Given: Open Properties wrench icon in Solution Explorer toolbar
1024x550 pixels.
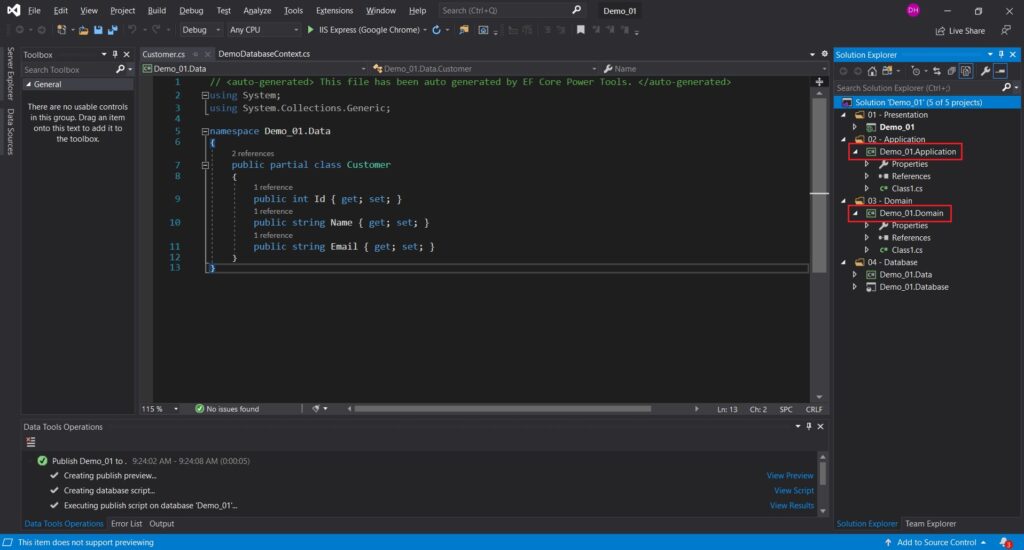Looking at the screenshot, I should point(985,71).
